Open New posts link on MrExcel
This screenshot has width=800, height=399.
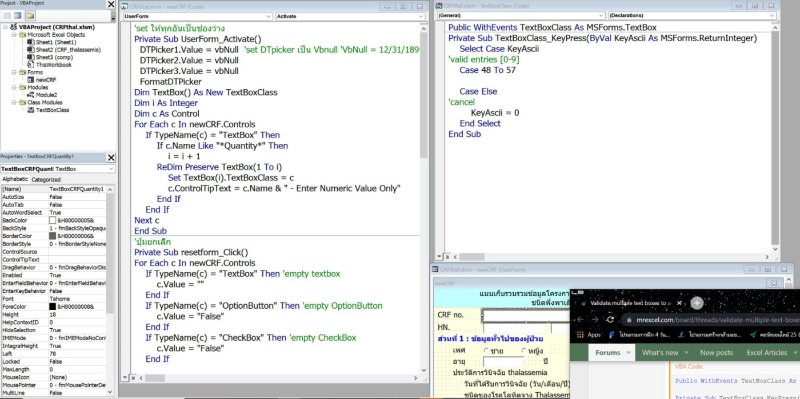pyautogui.click(x=716, y=353)
